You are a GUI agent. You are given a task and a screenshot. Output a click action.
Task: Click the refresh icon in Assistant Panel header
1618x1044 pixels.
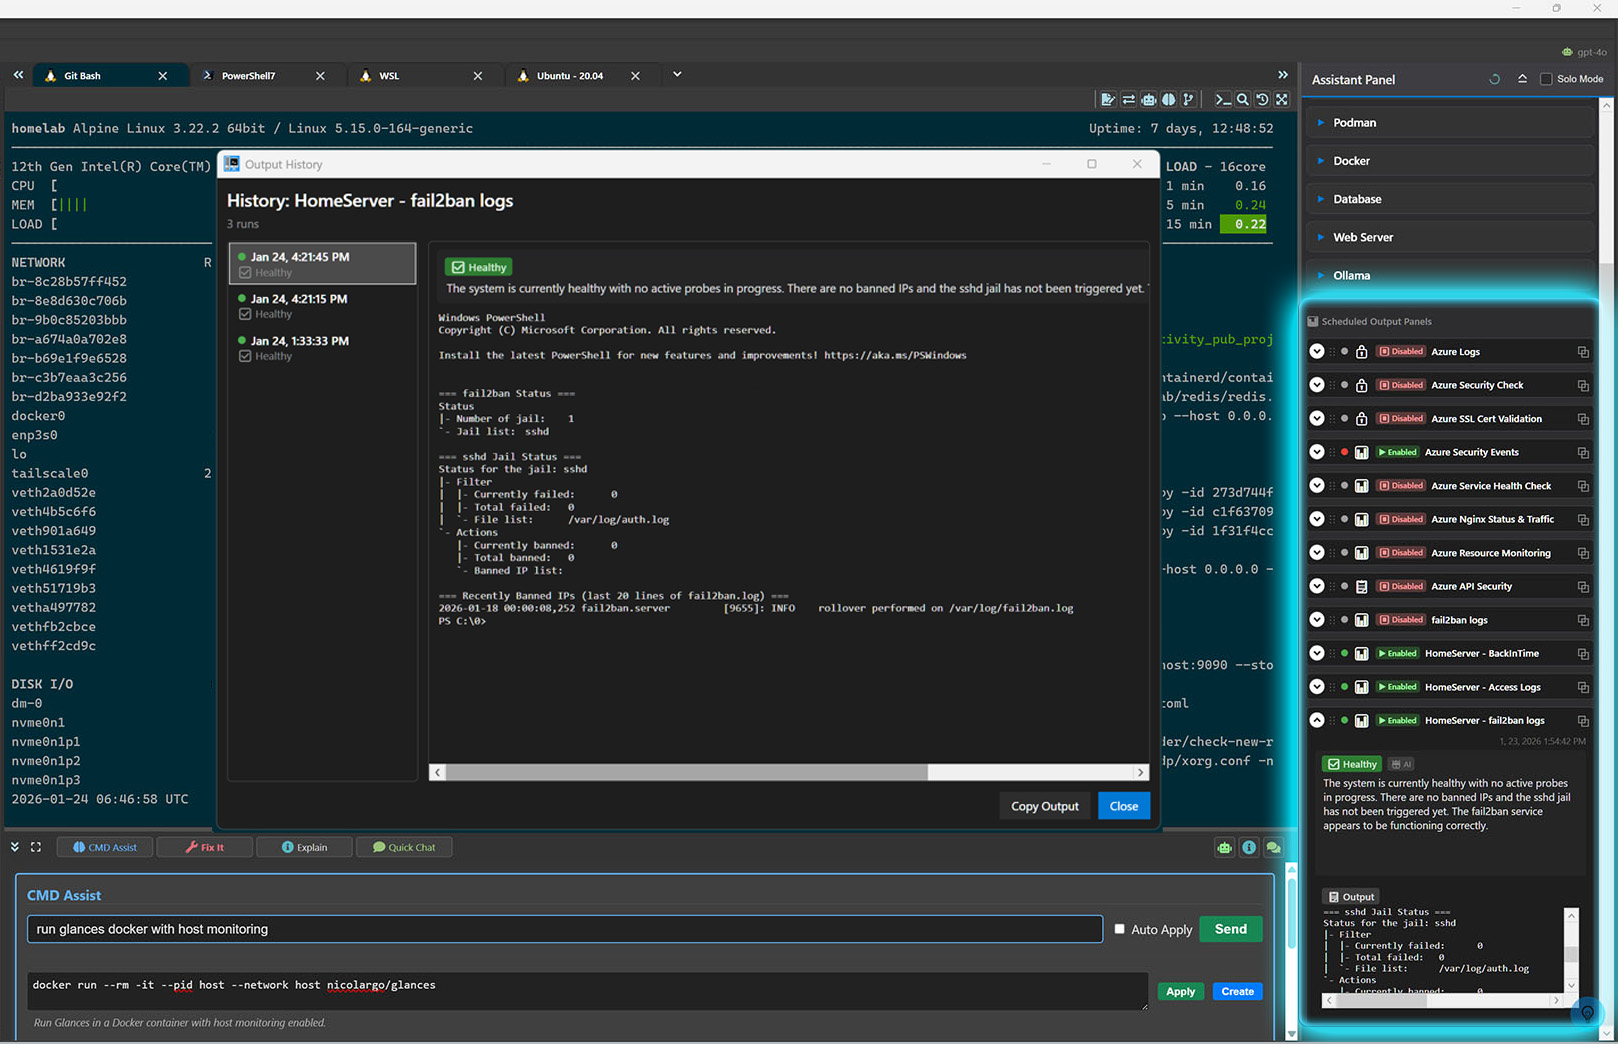tap(1495, 79)
